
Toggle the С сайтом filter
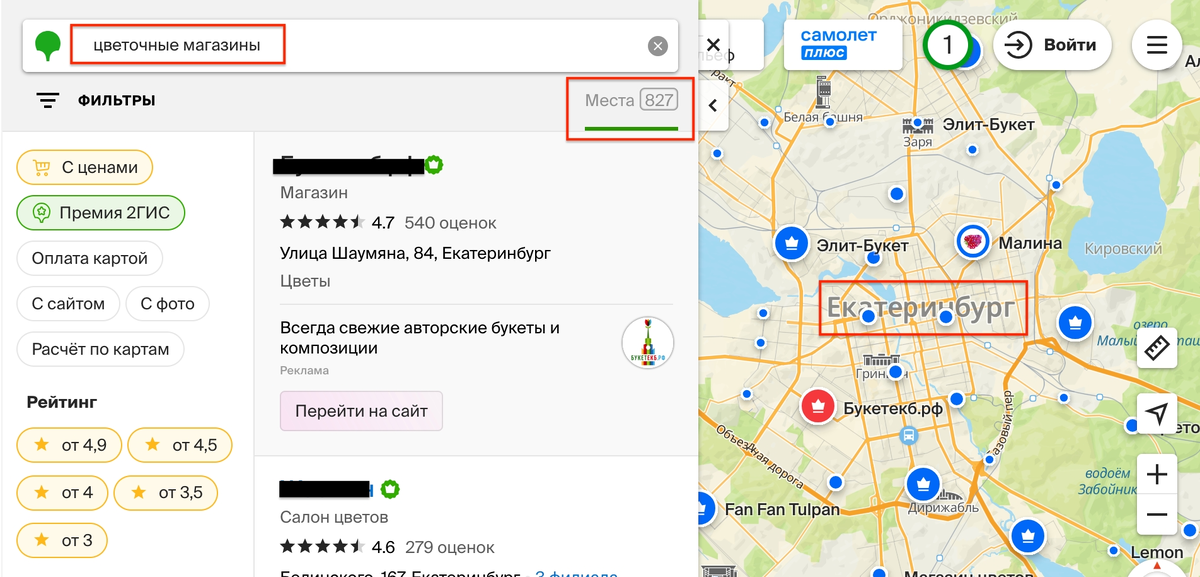tap(68, 304)
